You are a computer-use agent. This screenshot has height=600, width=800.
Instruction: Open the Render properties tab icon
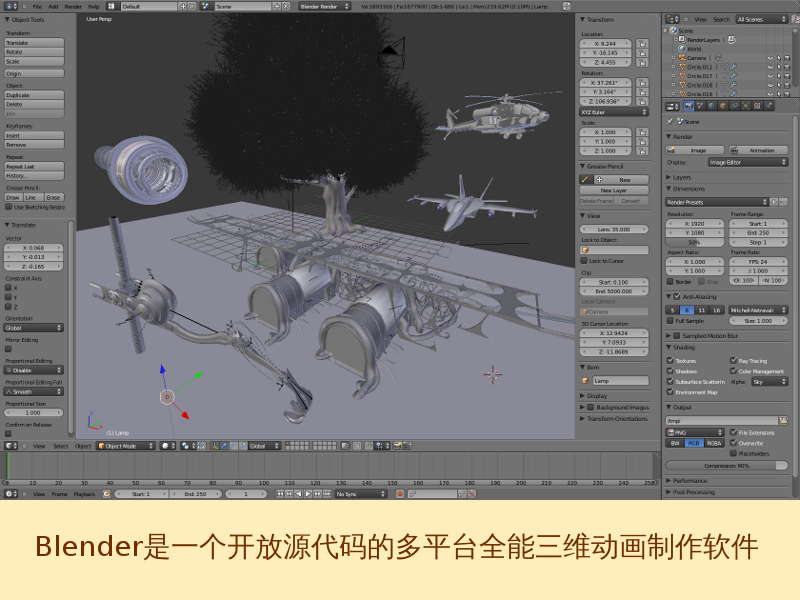coord(689,106)
